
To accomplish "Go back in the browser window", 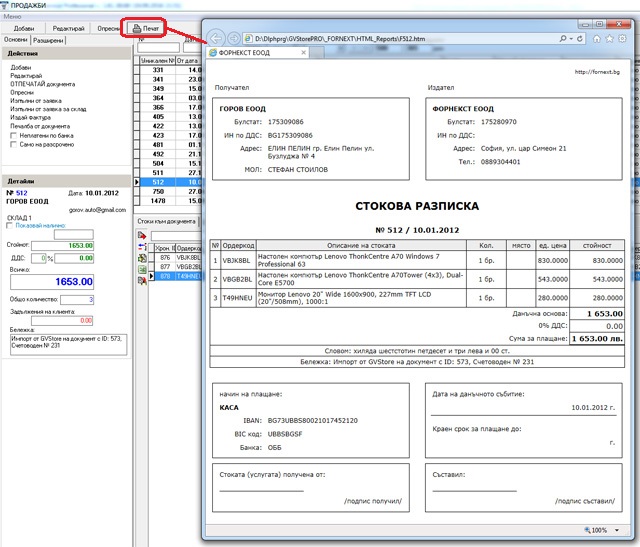I will point(216,38).
